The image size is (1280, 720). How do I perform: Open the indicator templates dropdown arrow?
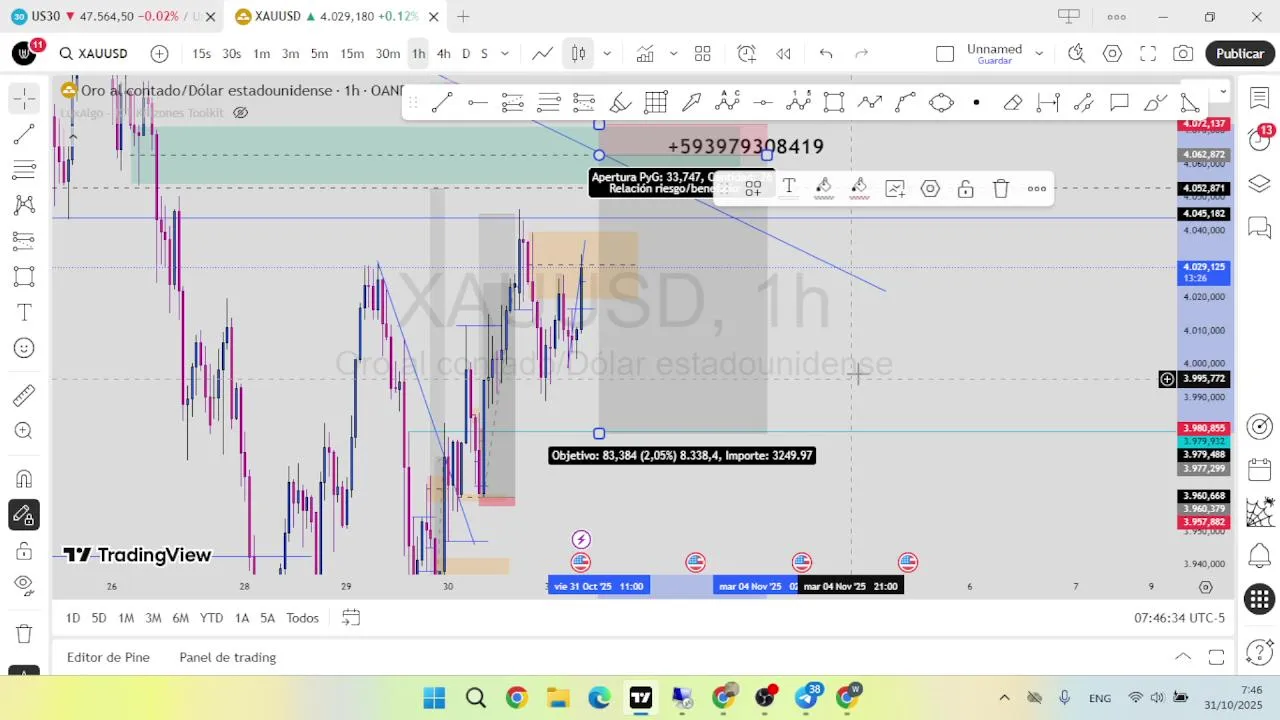point(673,54)
